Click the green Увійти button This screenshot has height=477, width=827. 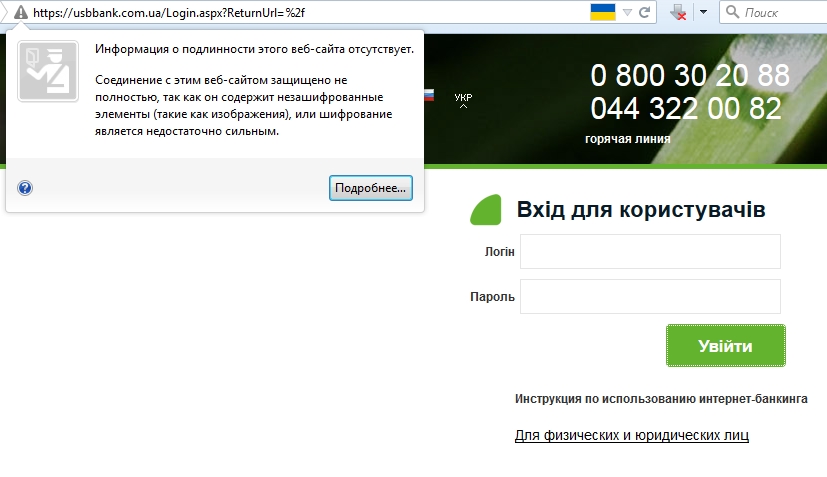726,346
